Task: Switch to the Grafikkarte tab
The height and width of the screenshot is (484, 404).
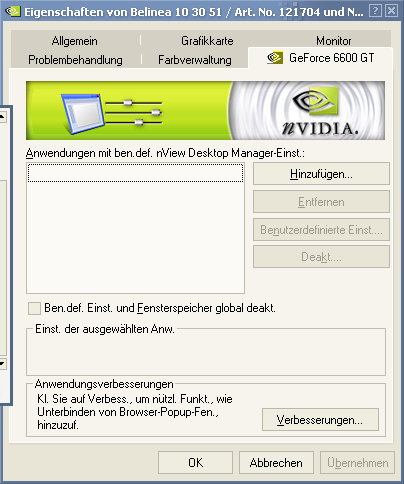Action: pos(207,41)
